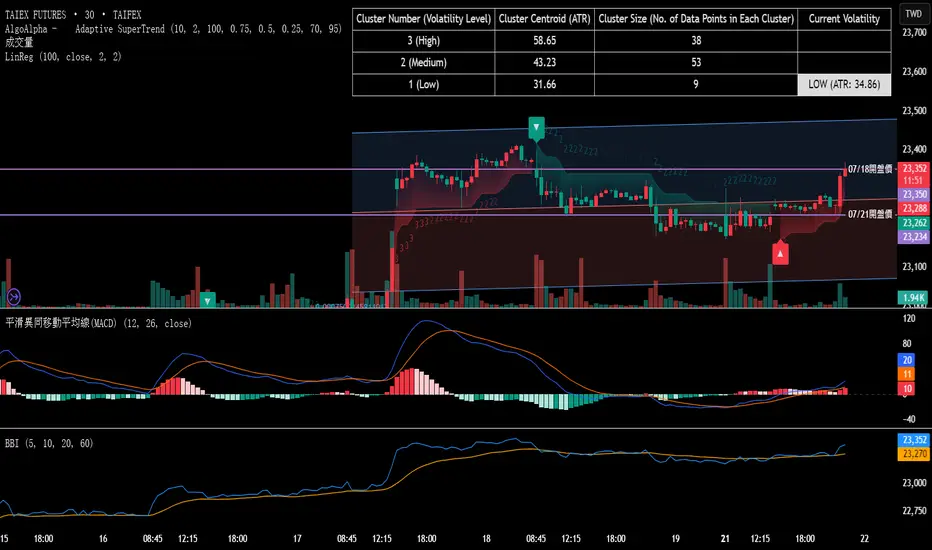Select the 成交量 volume indicator legend
Screen dimensions: 932x550
coord(19,42)
